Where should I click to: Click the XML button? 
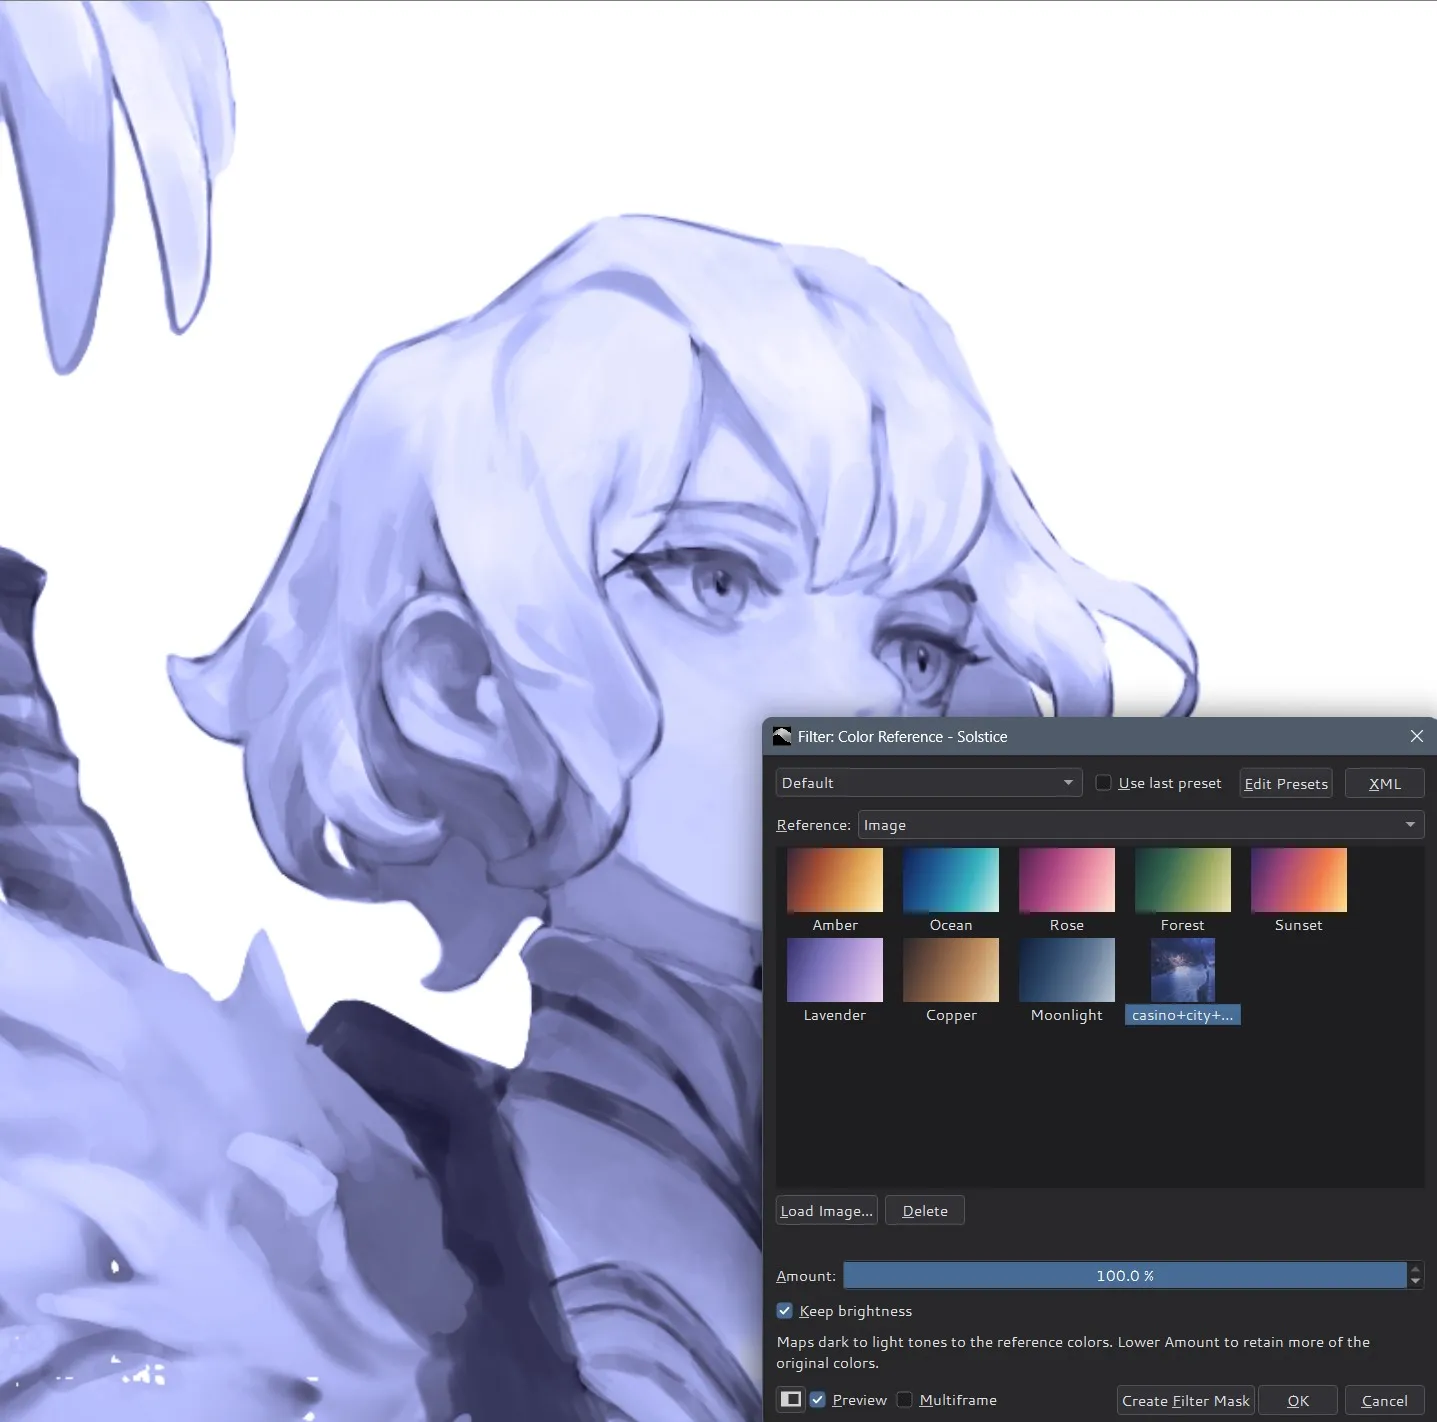[1385, 784]
